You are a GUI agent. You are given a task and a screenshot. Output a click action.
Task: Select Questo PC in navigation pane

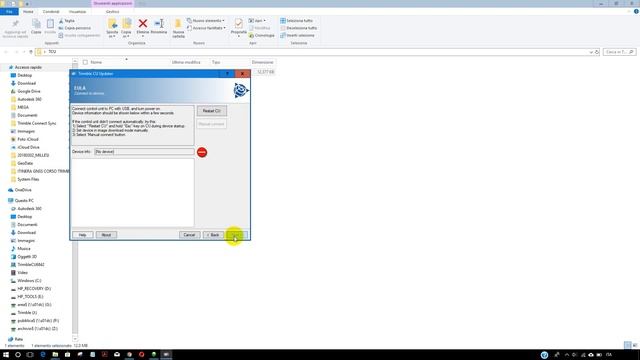pyautogui.click(x=24, y=201)
